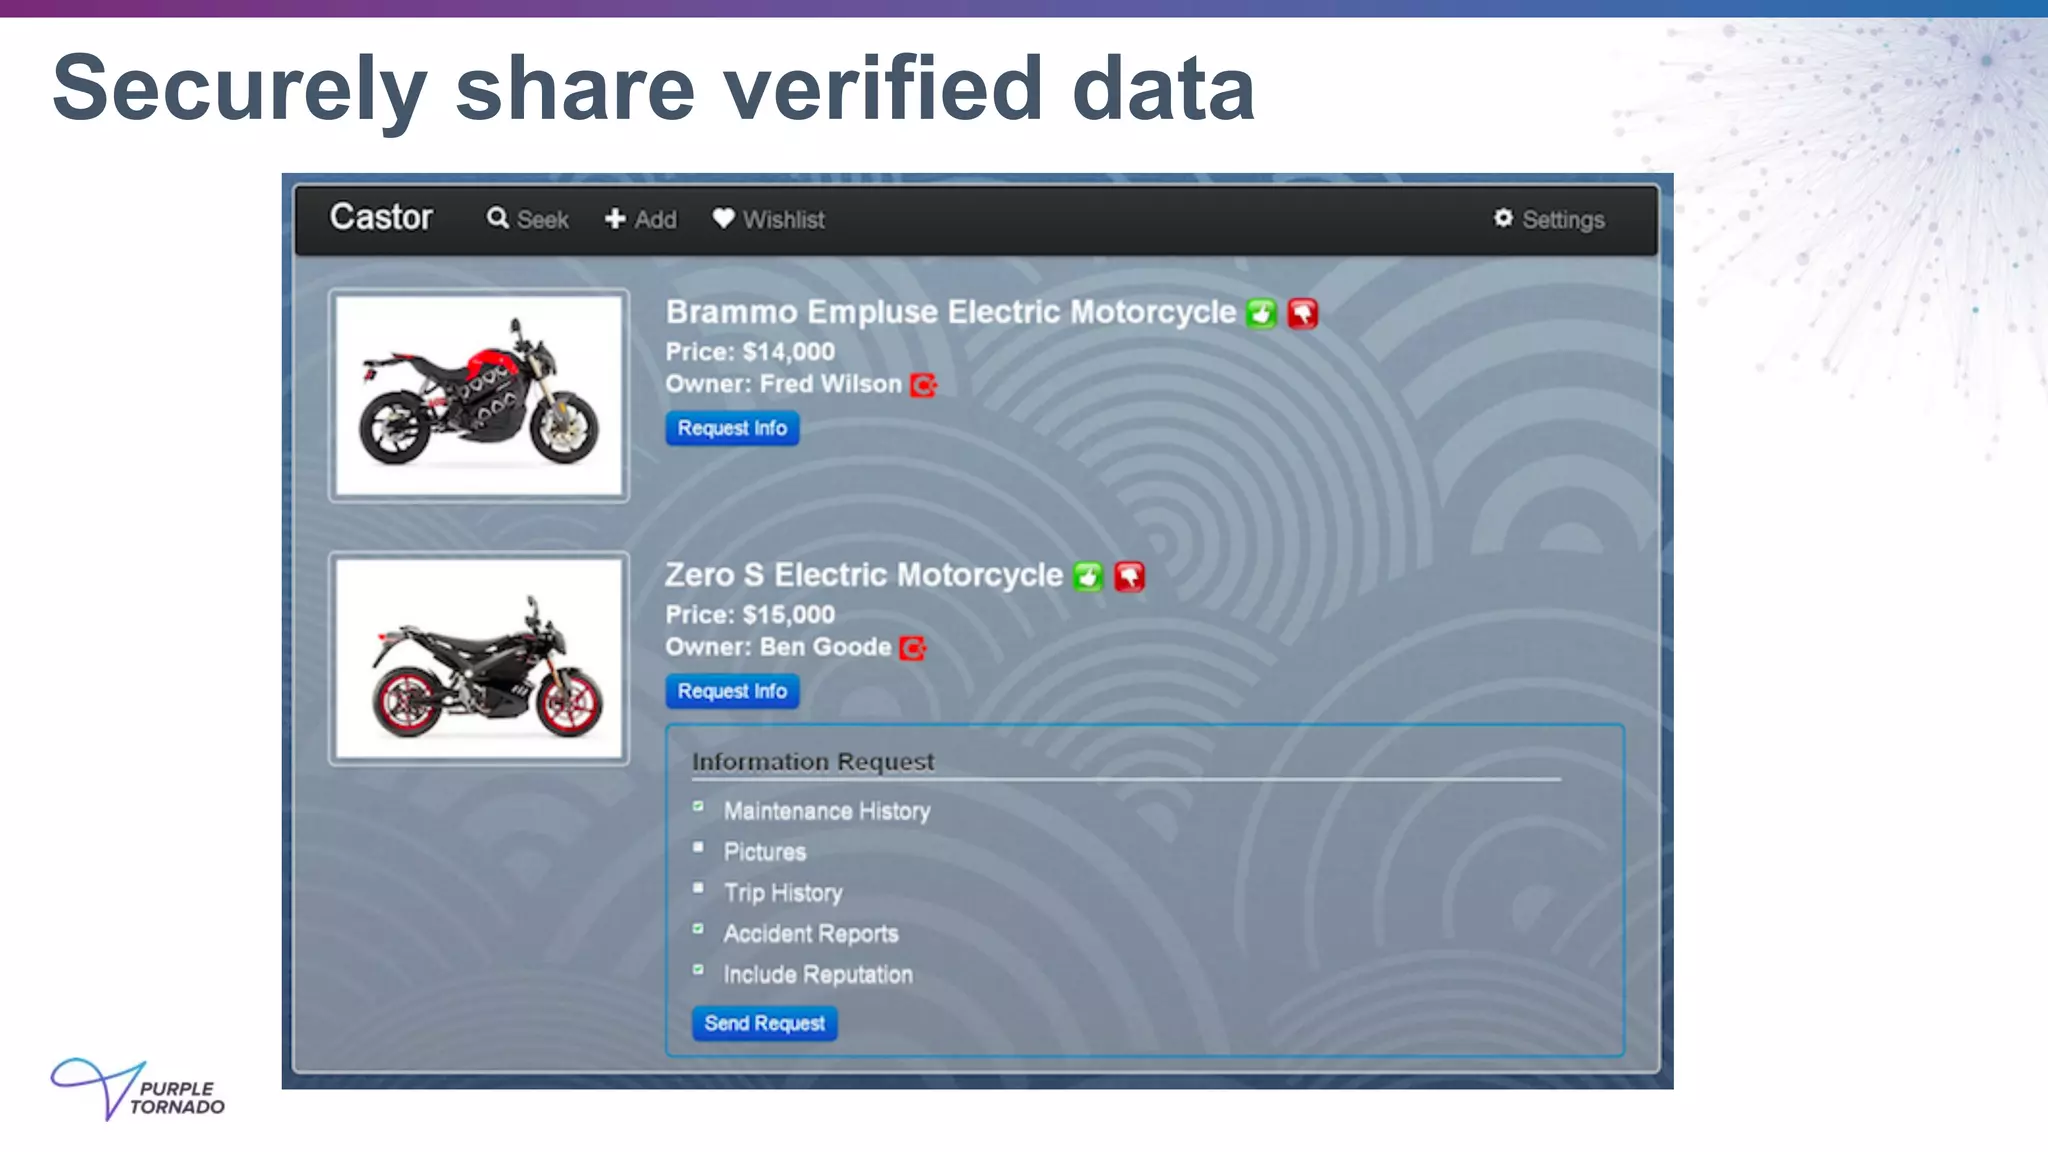The height and width of the screenshot is (1152, 2048).
Task: Uncheck Maintenance History checkbox
Action: click(x=698, y=806)
